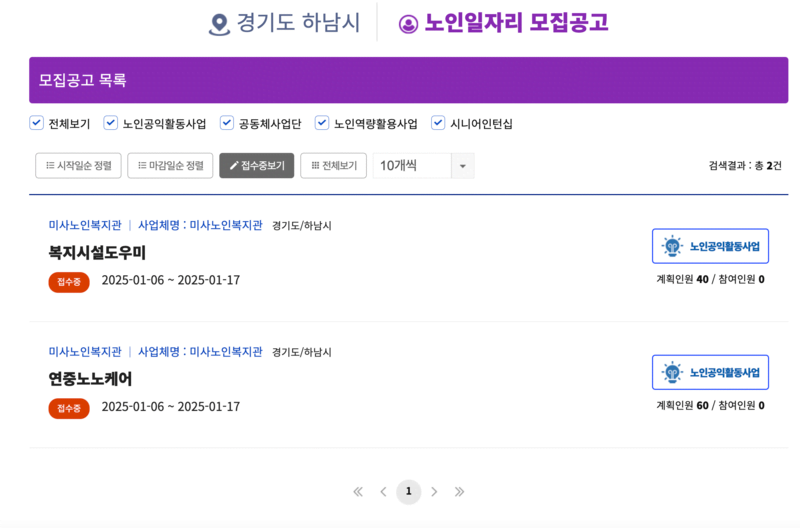Go to next page arrow
800x528 pixels.
point(434,492)
